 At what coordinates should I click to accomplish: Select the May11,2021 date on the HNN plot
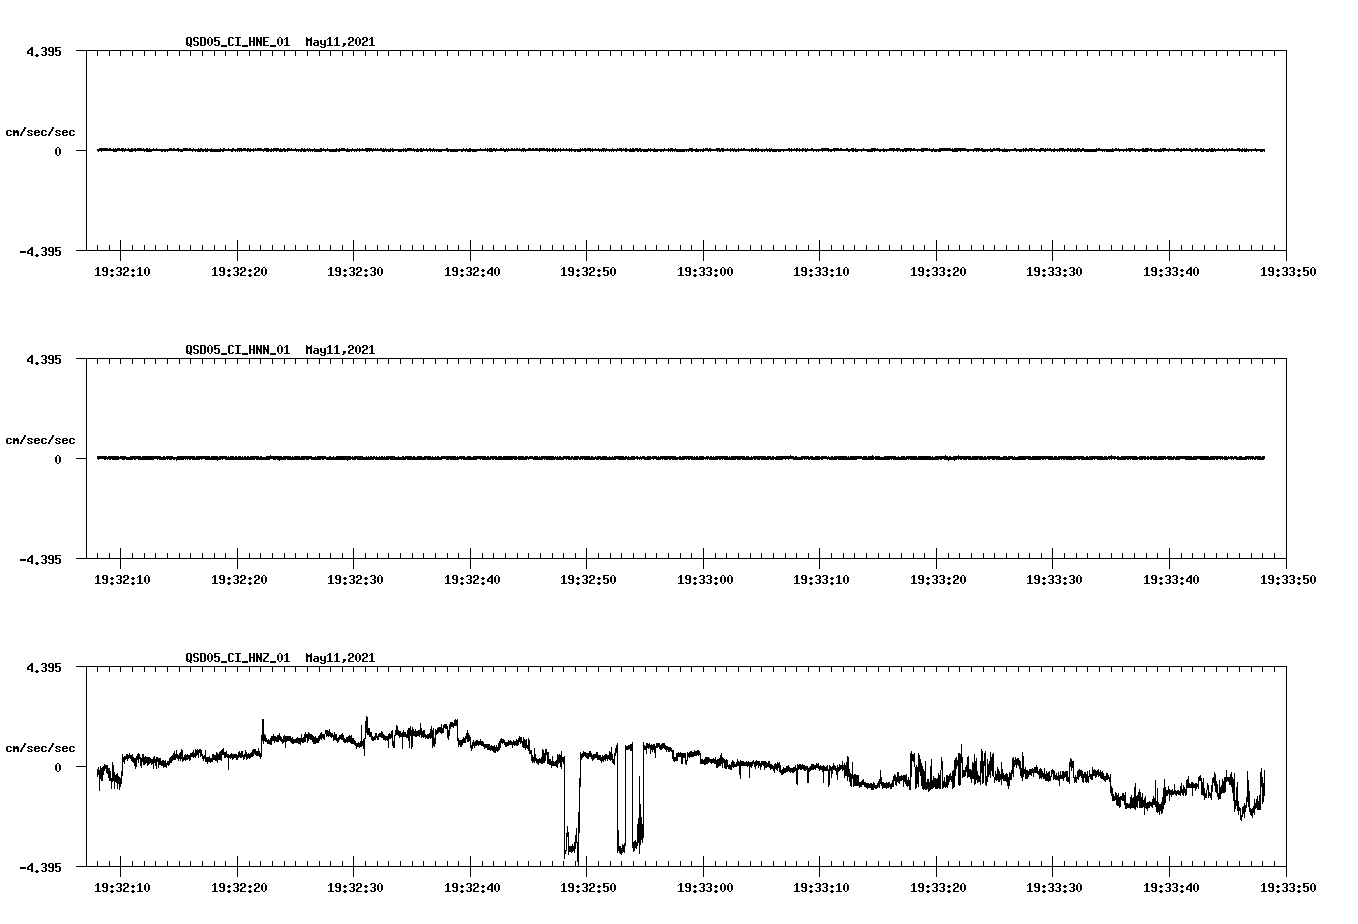point(341,350)
